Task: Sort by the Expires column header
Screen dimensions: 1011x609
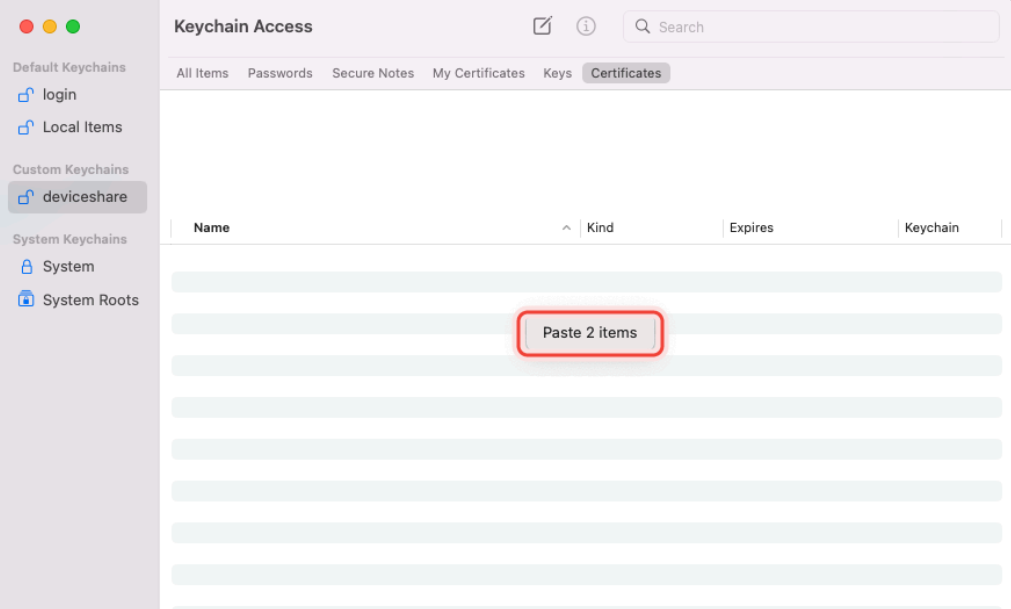Action: point(751,228)
